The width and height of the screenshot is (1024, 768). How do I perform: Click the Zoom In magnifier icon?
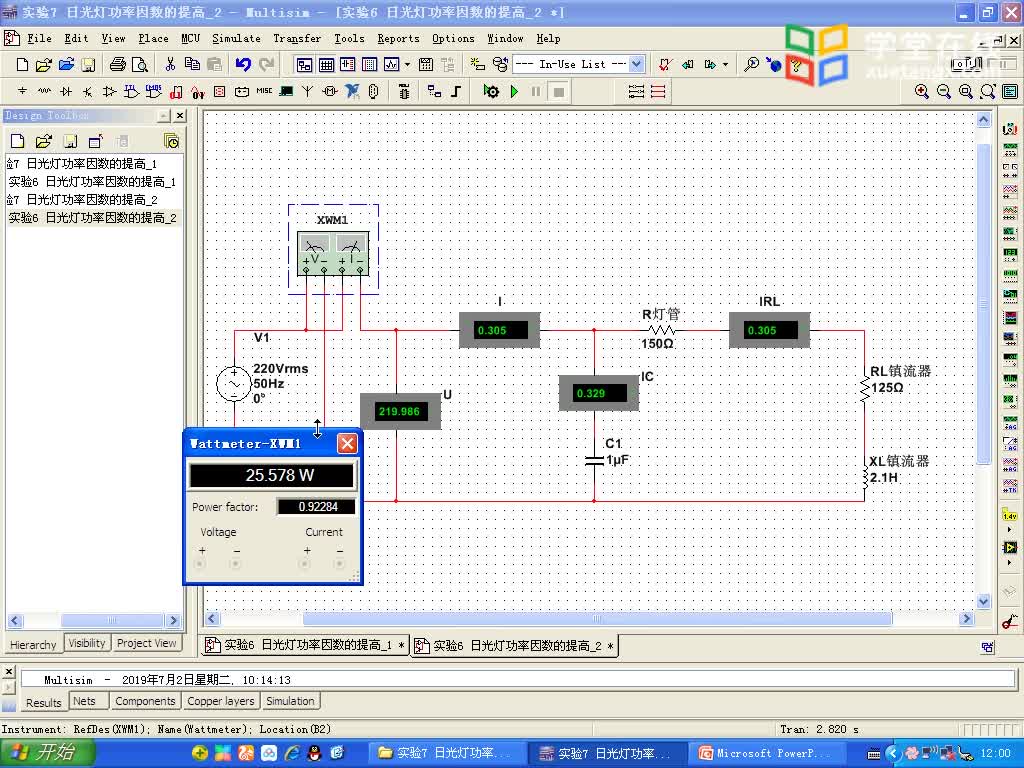click(921, 91)
